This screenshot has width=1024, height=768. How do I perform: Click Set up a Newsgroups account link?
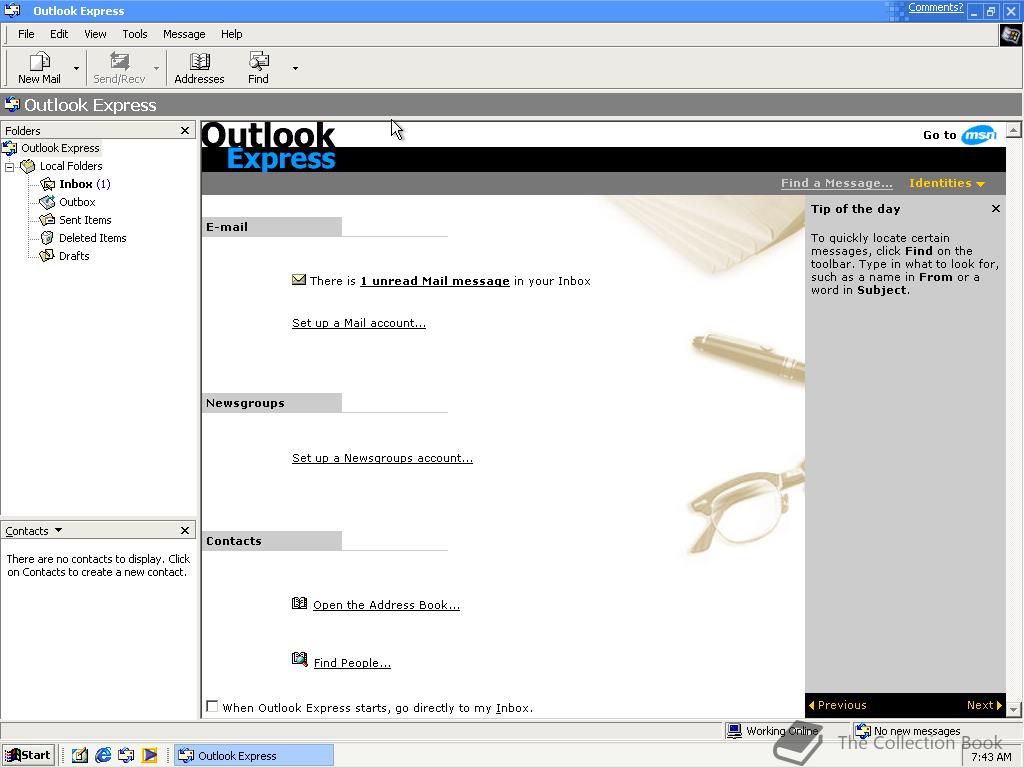point(382,458)
